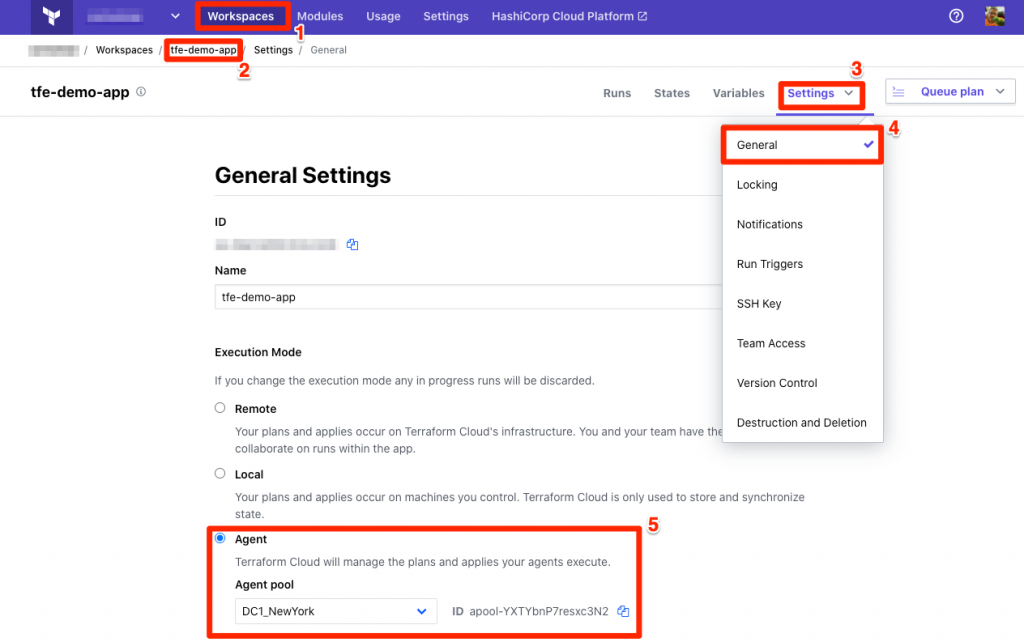Click the external link icon on HashiCorp Cloud Platform
This screenshot has width=1024, height=642.
coord(643,16)
